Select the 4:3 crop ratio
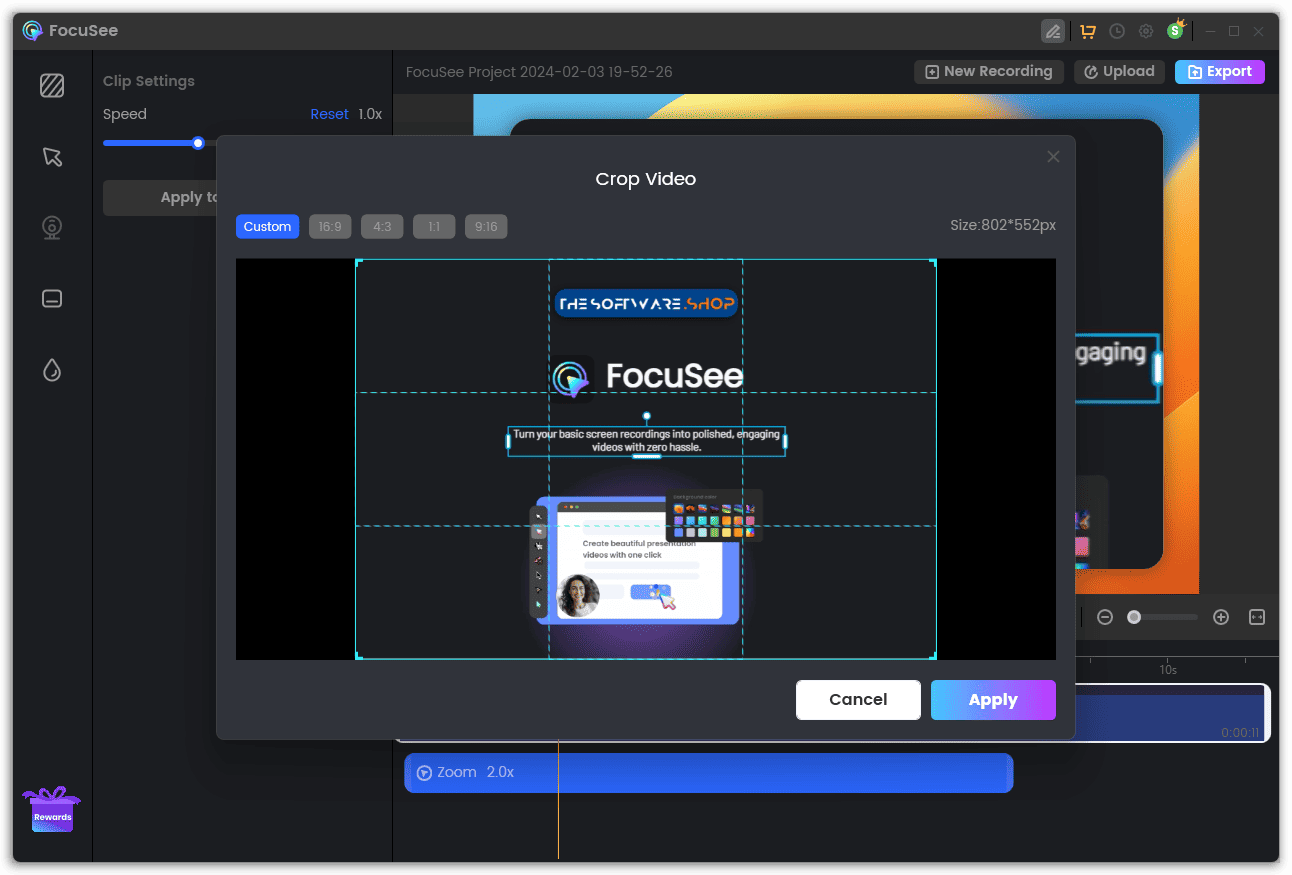Viewport: 1292px width, 875px height. click(x=382, y=227)
